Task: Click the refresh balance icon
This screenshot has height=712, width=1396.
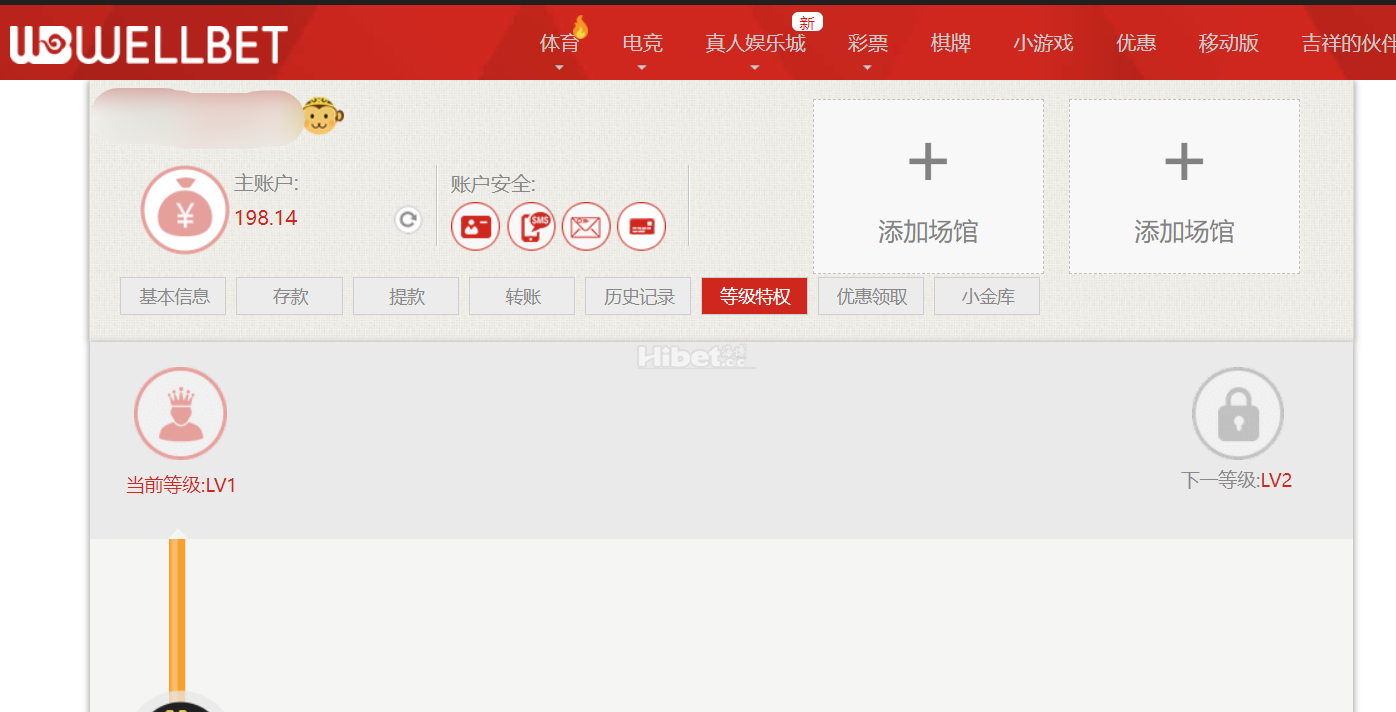Action: 408,220
